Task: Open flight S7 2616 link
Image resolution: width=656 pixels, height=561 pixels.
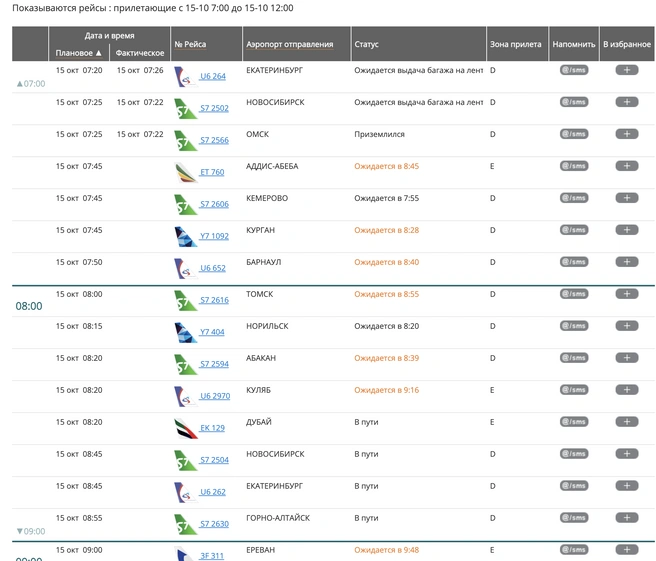Action: pos(214,300)
